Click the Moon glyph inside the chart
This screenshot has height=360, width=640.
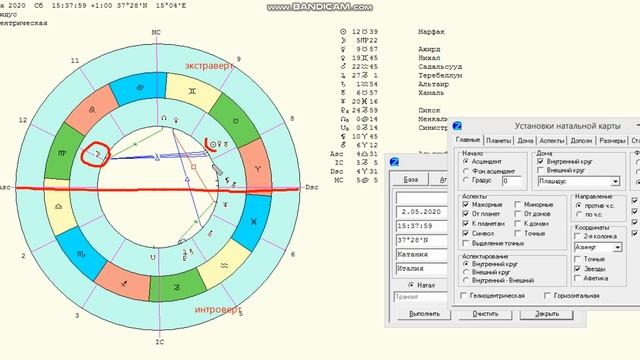(97, 153)
